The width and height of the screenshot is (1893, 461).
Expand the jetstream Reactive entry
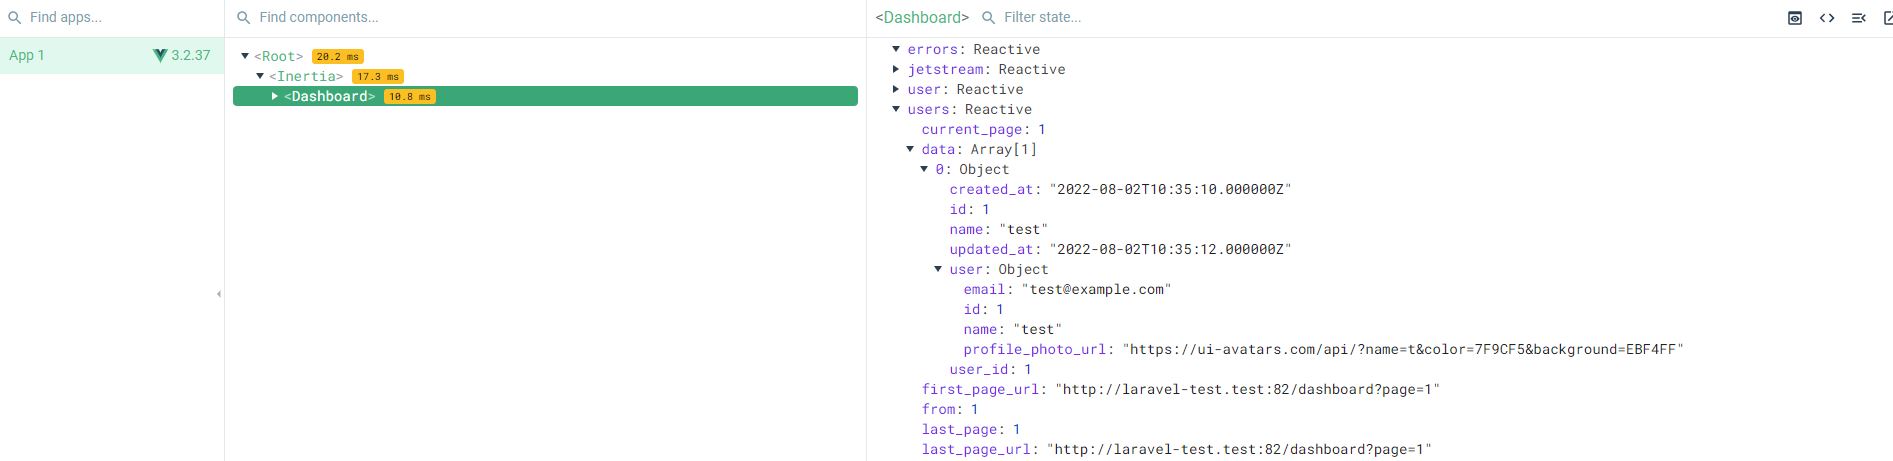[x=896, y=69]
